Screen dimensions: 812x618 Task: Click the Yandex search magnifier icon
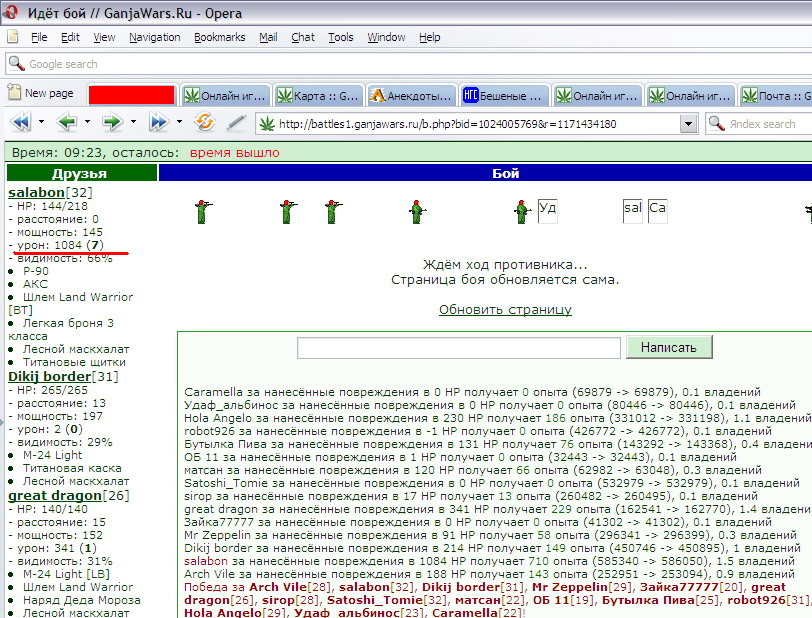click(716, 124)
